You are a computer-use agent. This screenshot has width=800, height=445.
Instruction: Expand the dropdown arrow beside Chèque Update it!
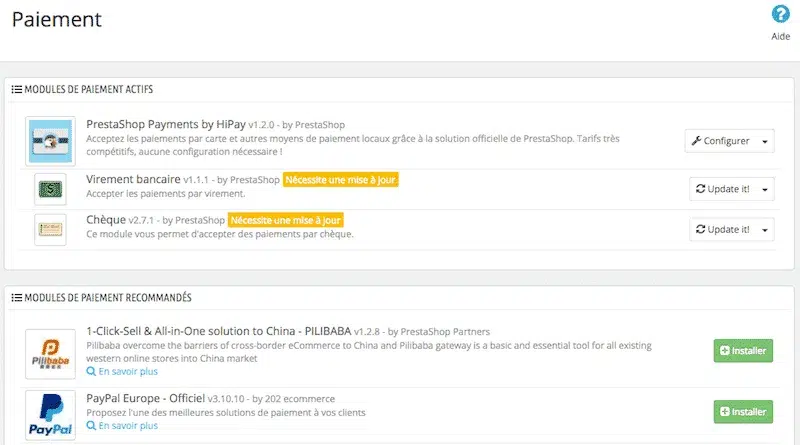pos(765,230)
